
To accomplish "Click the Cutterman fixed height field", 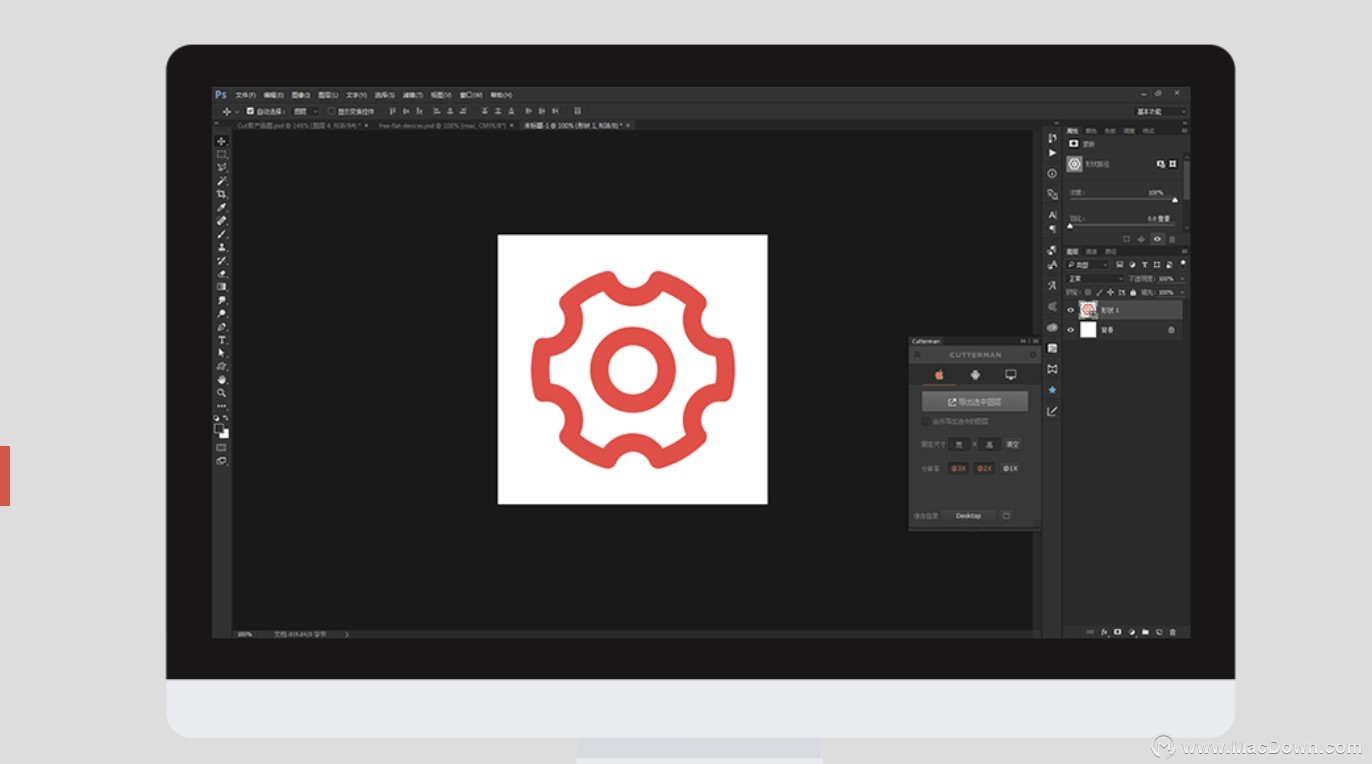I will point(989,444).
